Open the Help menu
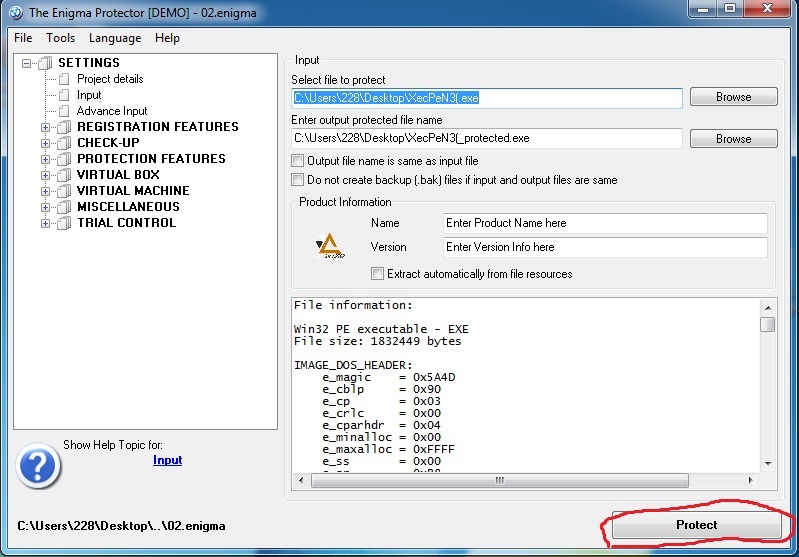This screenshot has height=557, width=799. [168, 38]
